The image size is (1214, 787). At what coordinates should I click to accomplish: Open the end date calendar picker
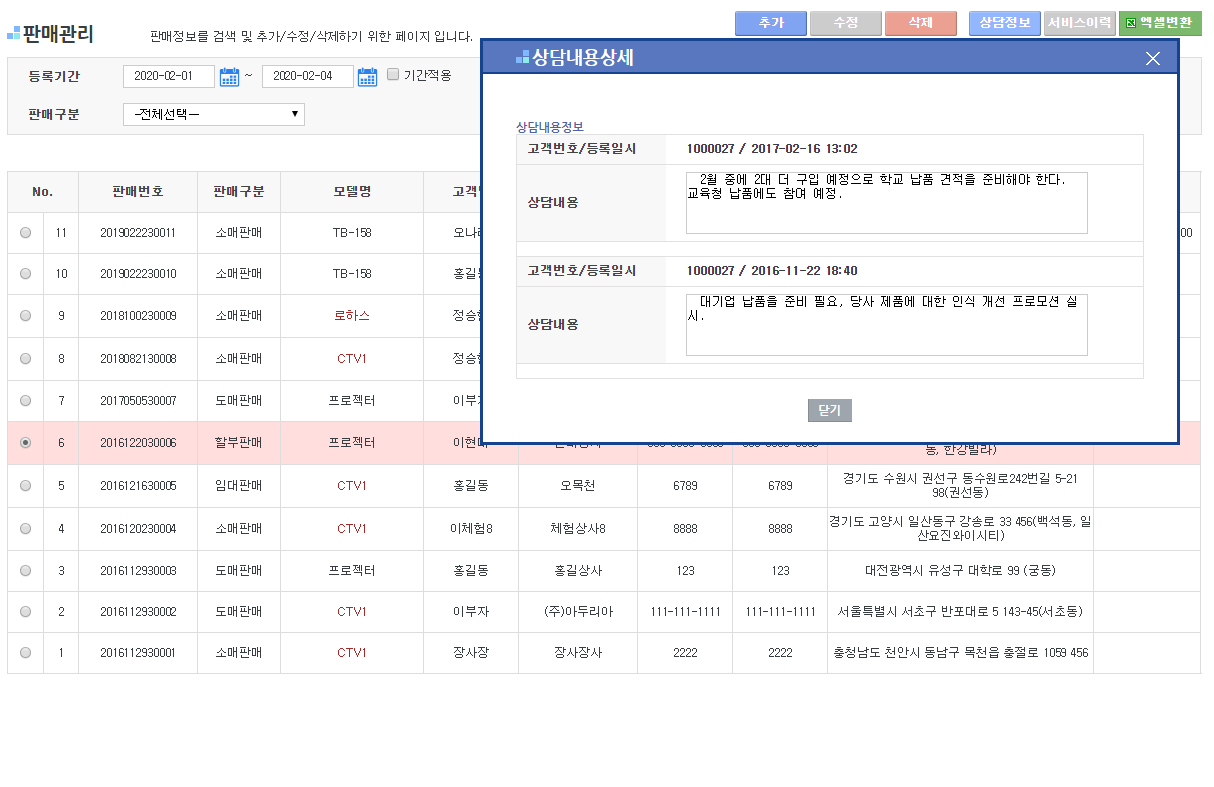point(367,77)
